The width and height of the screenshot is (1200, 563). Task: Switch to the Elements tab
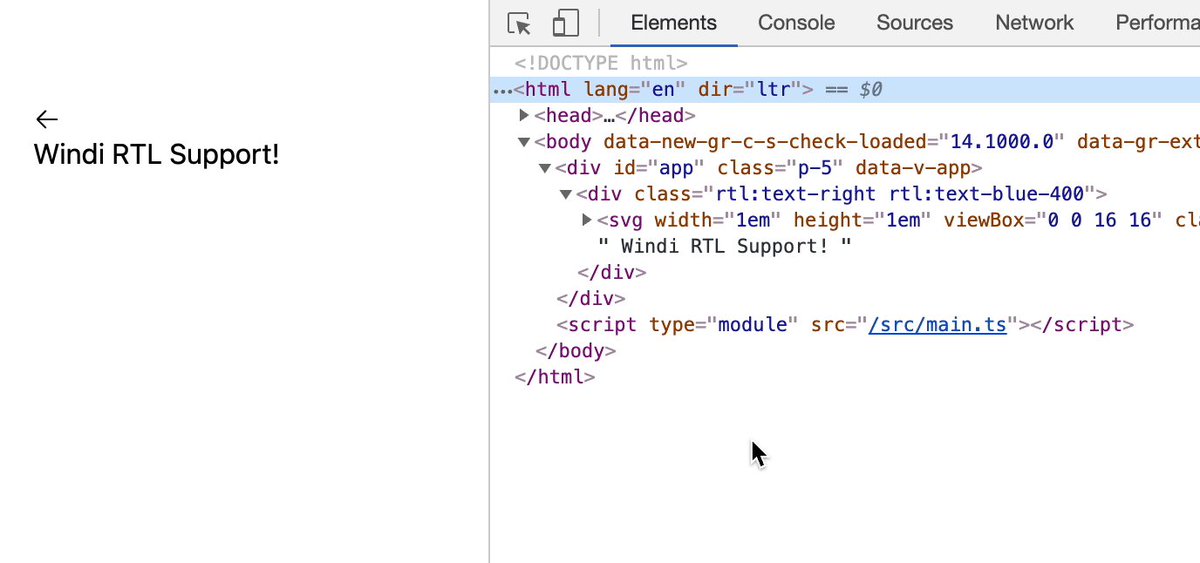pos(674,23)
